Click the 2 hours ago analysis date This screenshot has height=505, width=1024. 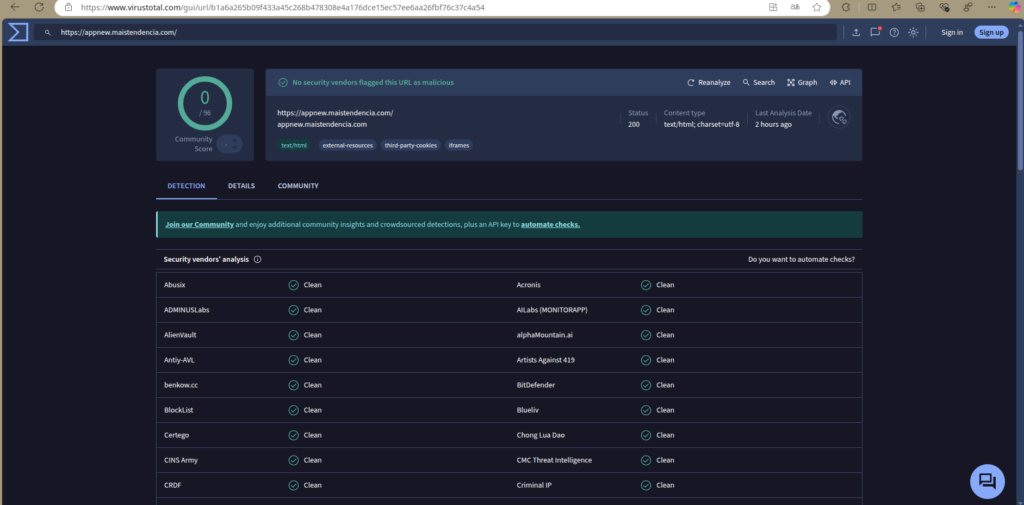(773, 124)
